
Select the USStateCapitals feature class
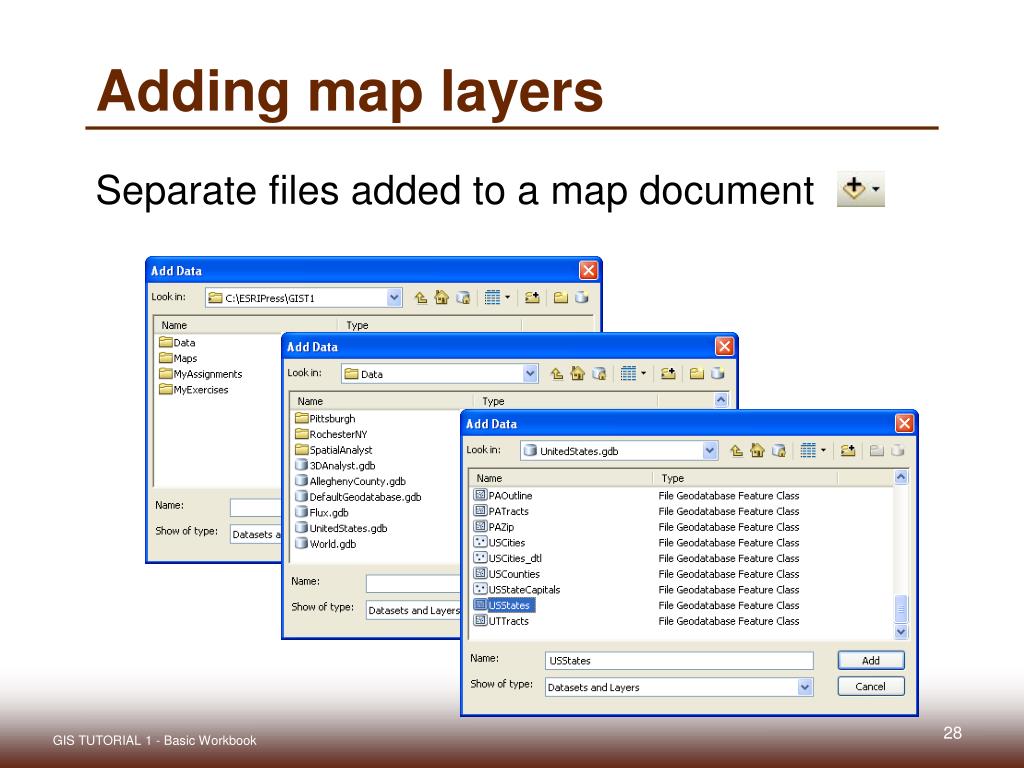(x=517, y=590)
